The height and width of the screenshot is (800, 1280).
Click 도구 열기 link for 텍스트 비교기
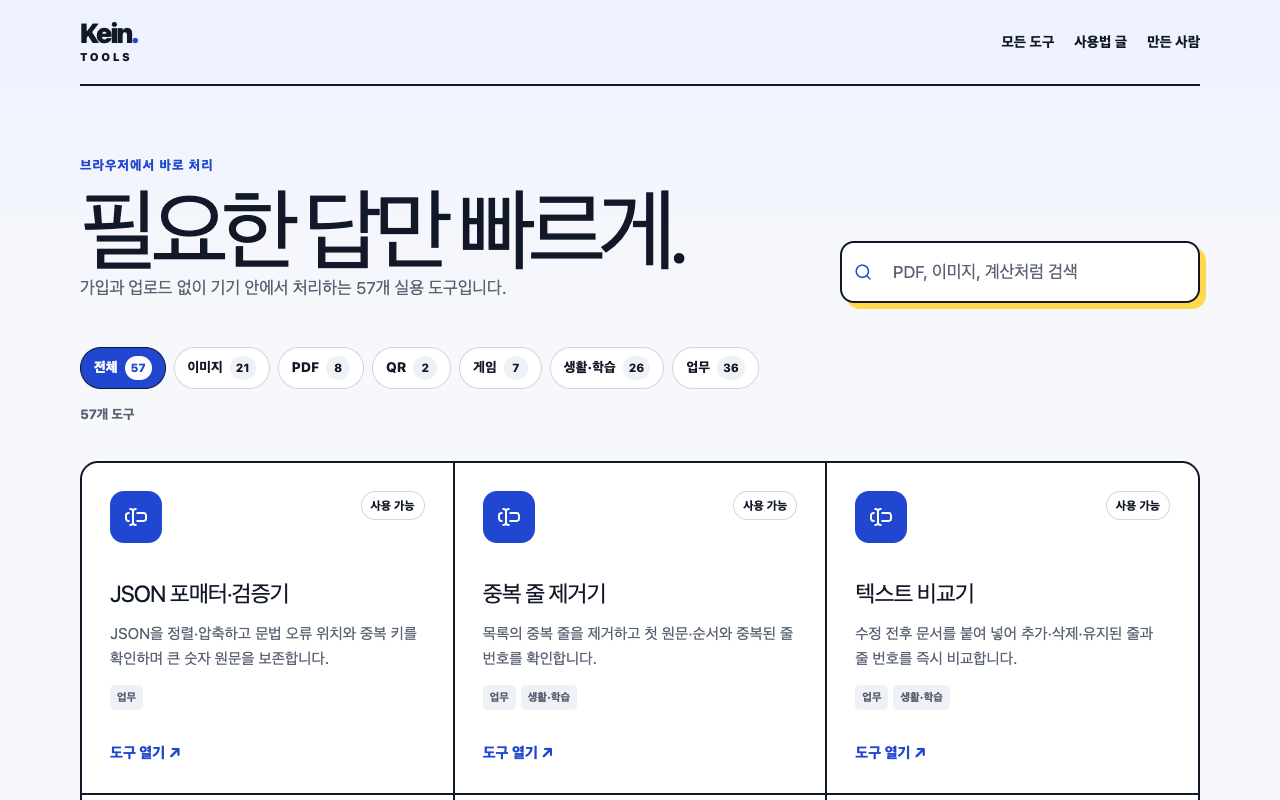[890, 752]
